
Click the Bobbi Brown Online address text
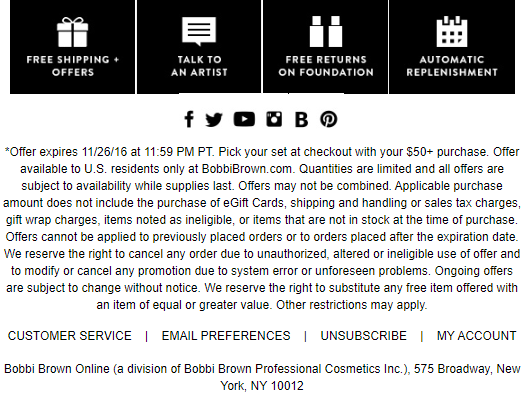262,377
